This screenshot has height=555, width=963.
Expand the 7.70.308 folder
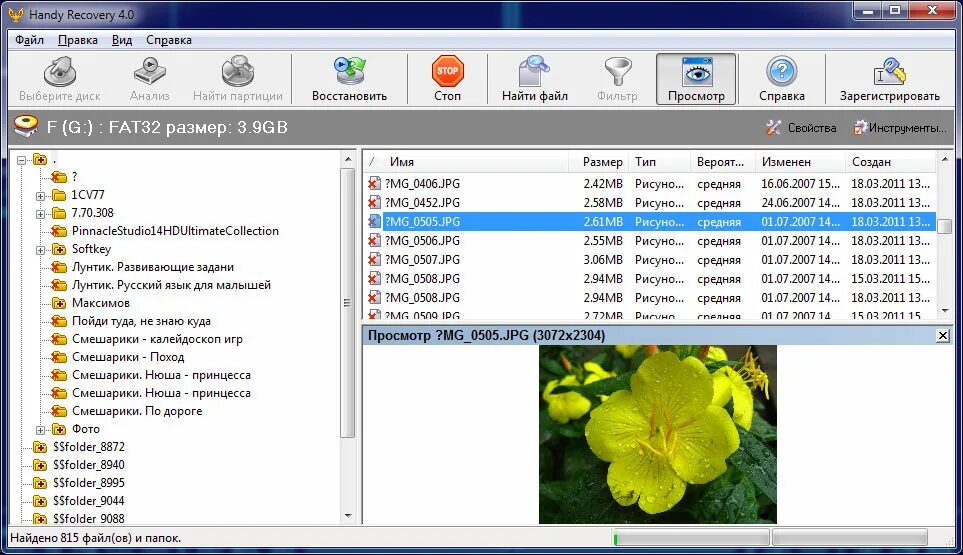click(40, 214)
